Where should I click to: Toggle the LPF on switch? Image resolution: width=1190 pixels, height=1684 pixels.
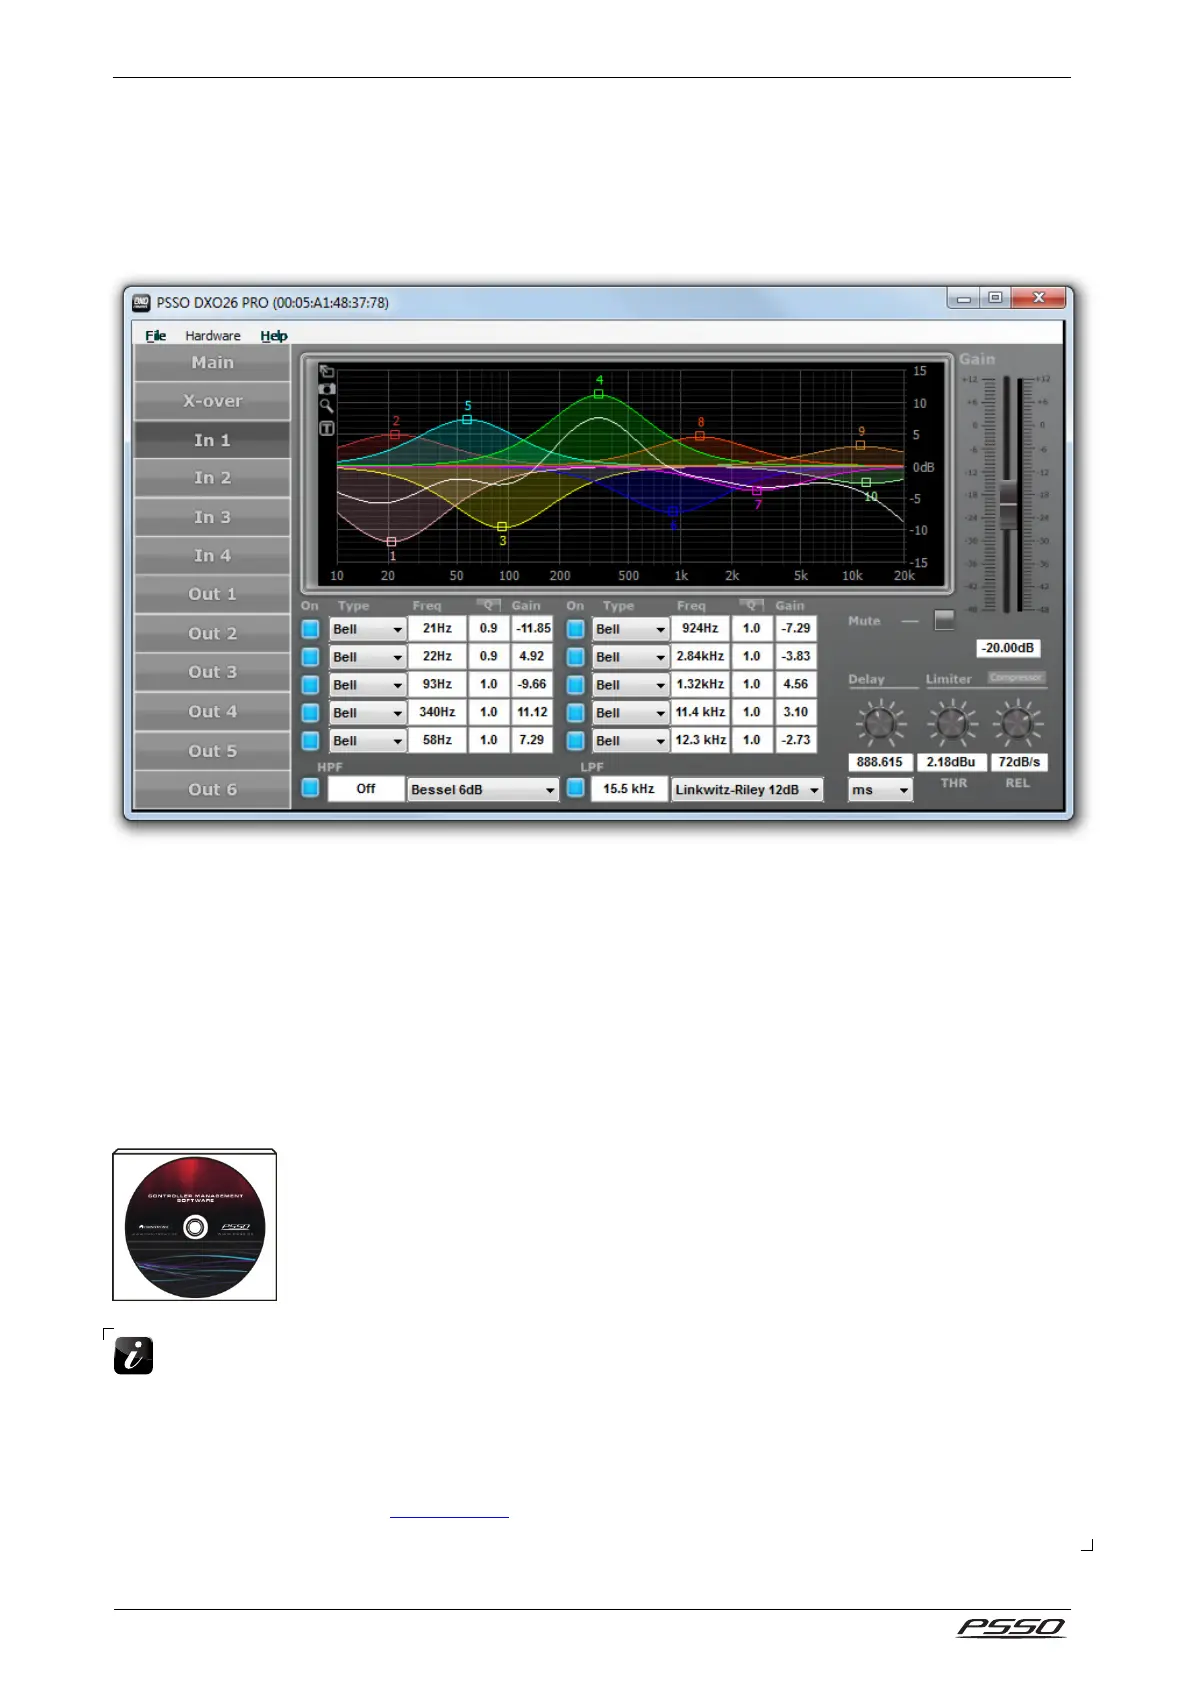pyautogui.click(x=575, y=788)
